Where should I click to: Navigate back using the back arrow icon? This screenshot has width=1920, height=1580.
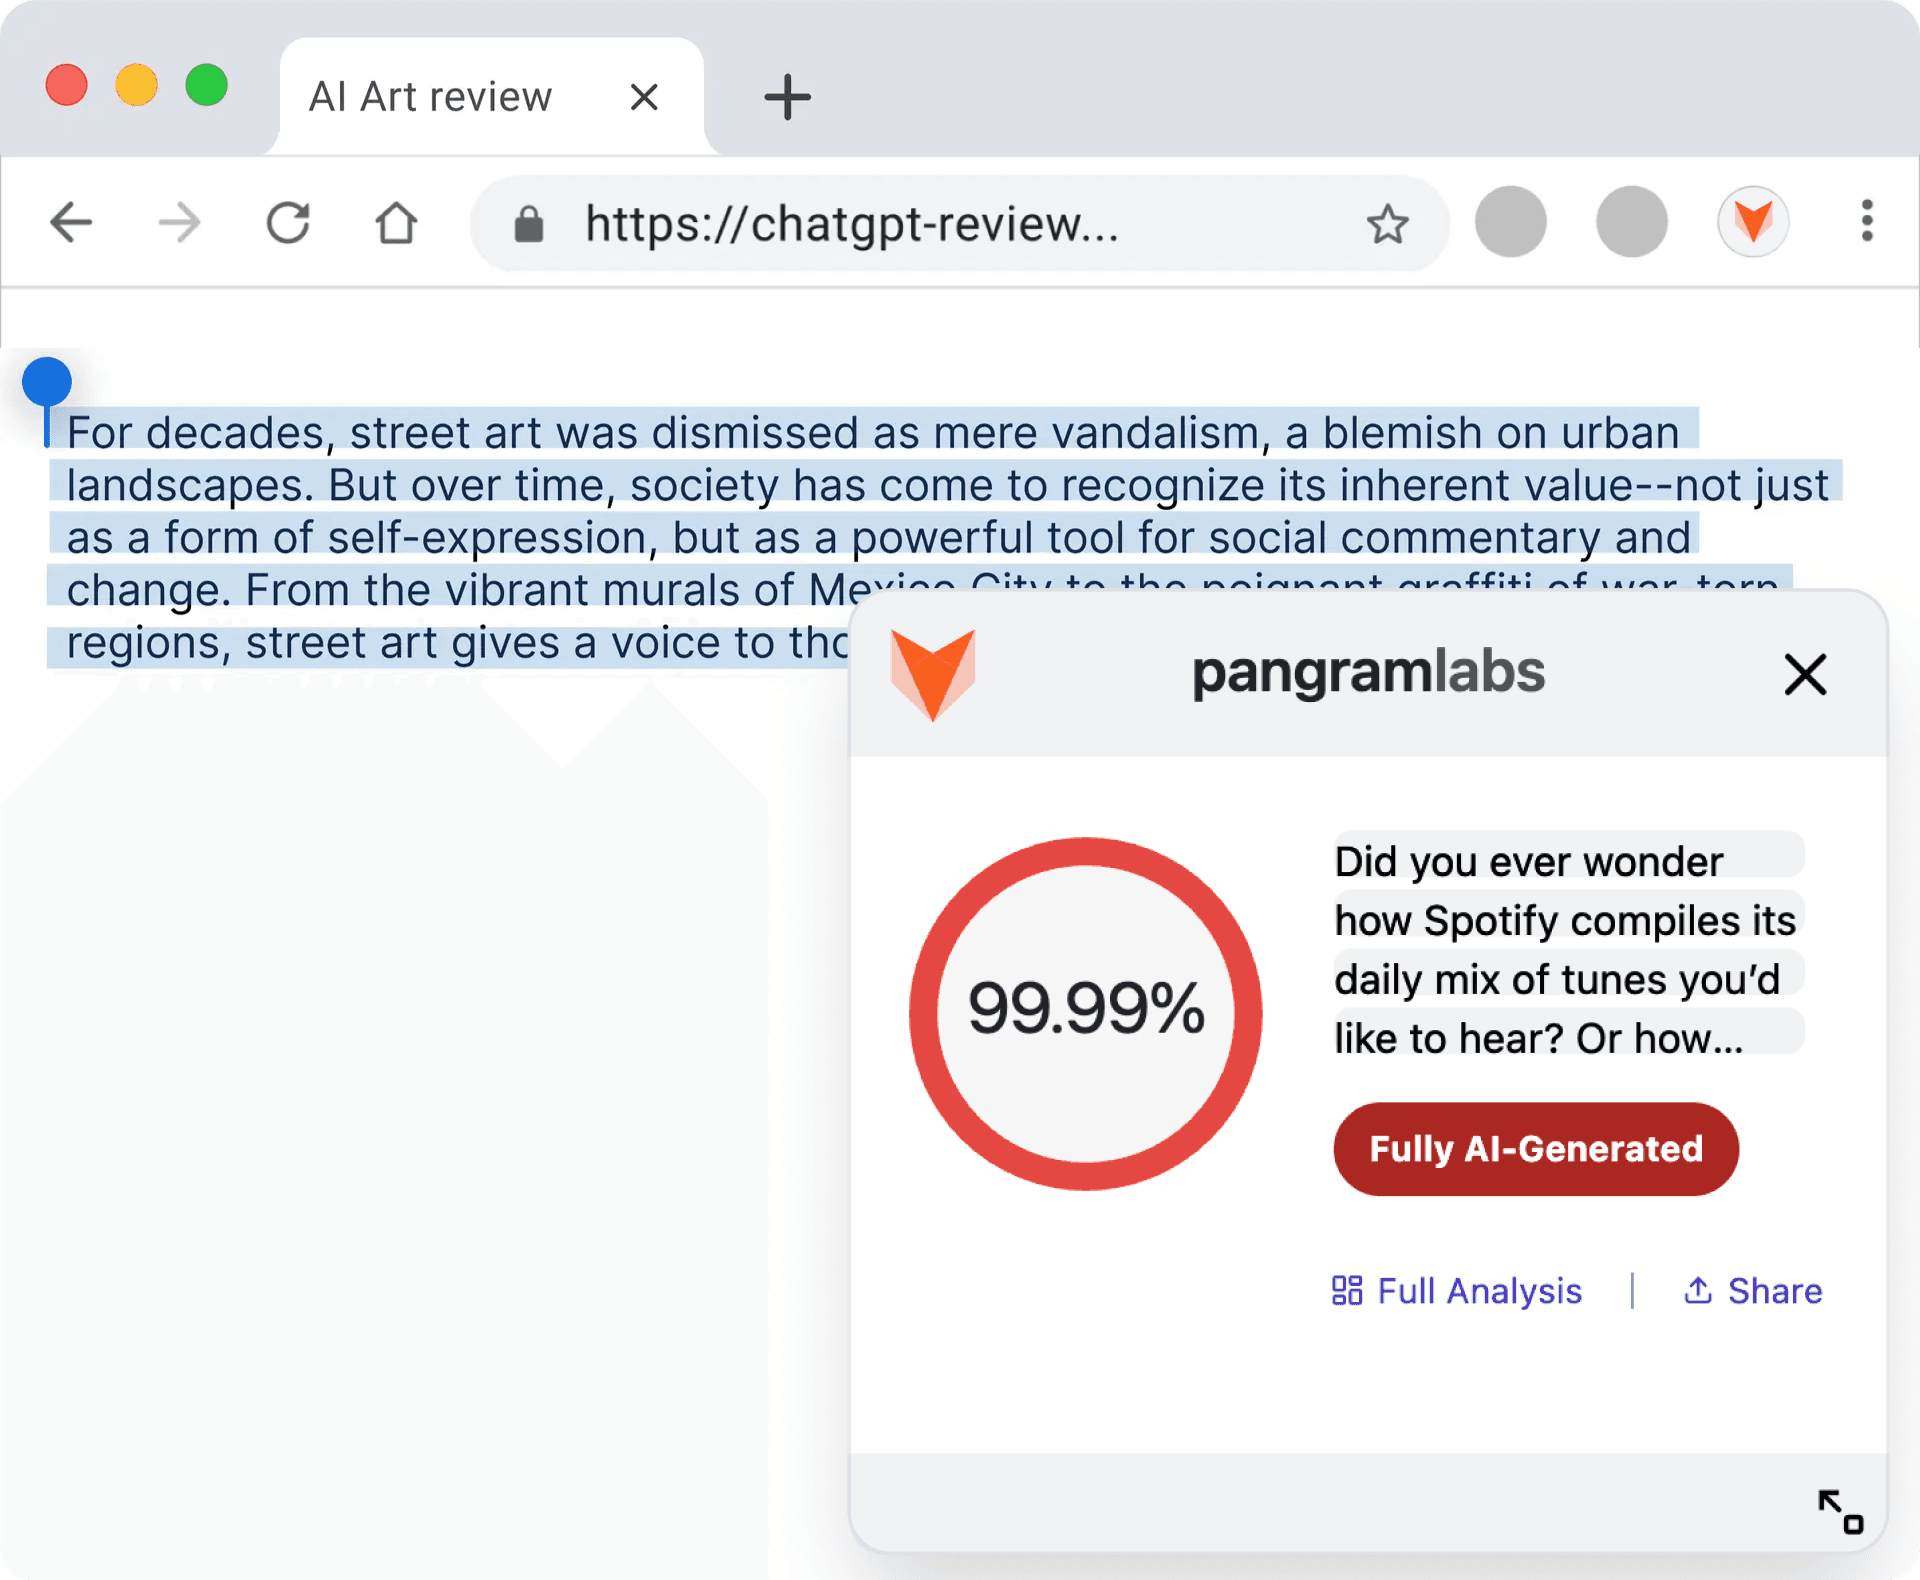pyautogui.click(x=71, y=222)
